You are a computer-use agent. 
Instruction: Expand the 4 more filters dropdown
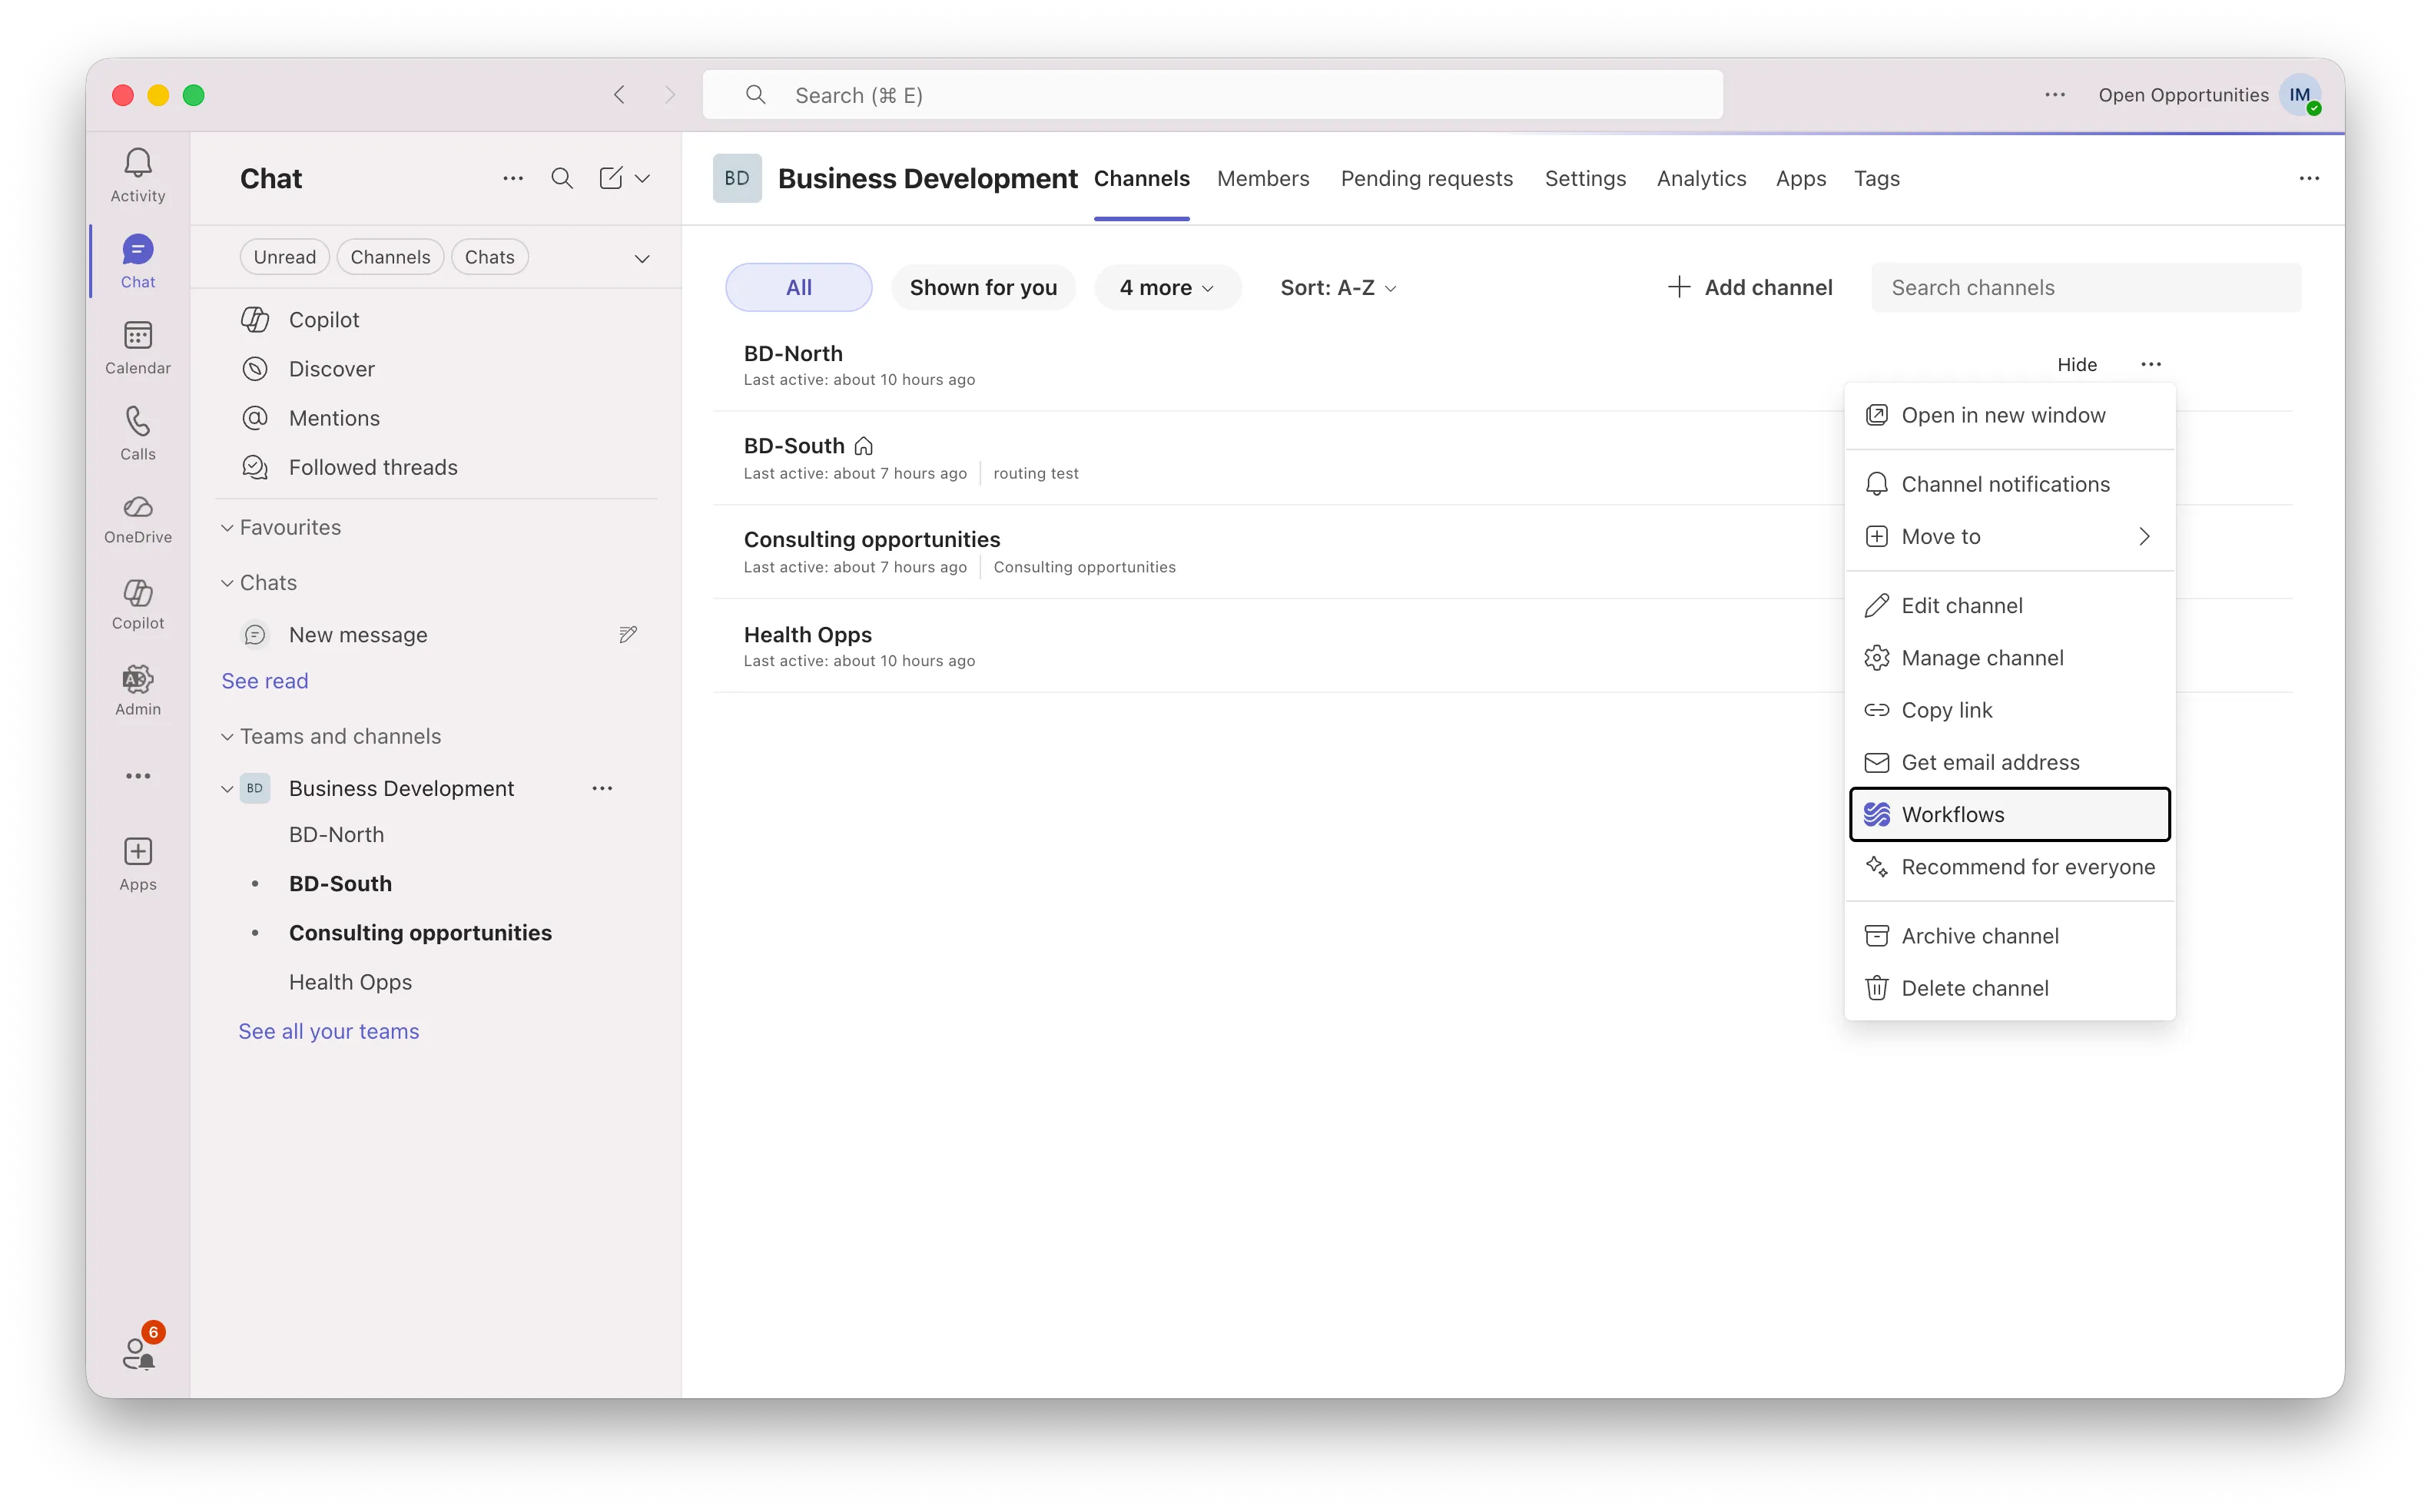pyautogui.click(x=1166, y=287)
